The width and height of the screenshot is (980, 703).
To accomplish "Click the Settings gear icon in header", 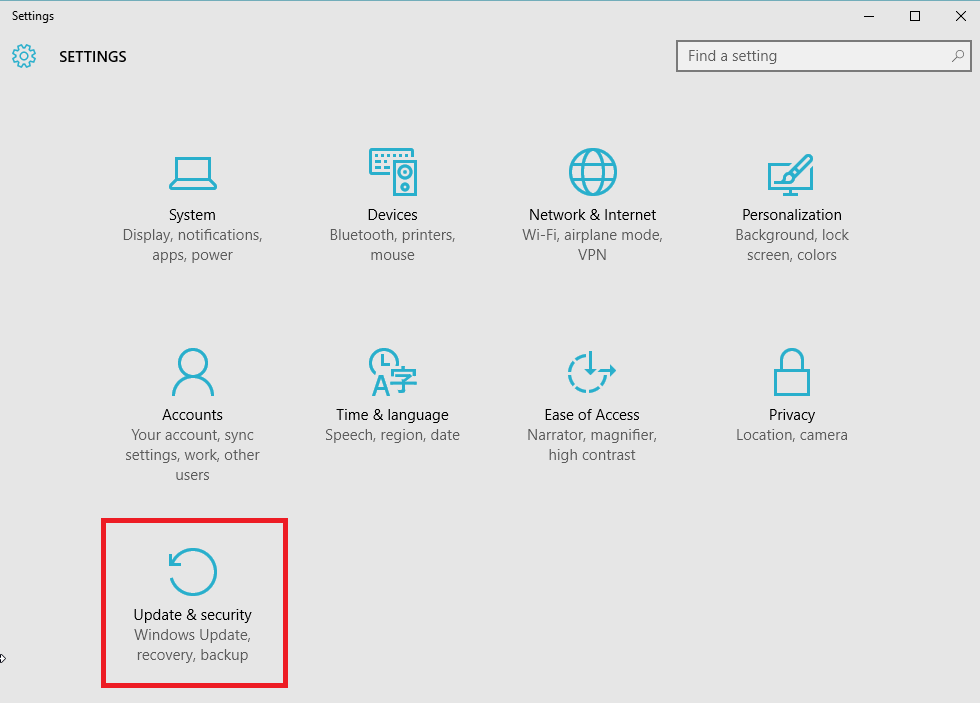I will pyautogui.click(x=24, y=56).
